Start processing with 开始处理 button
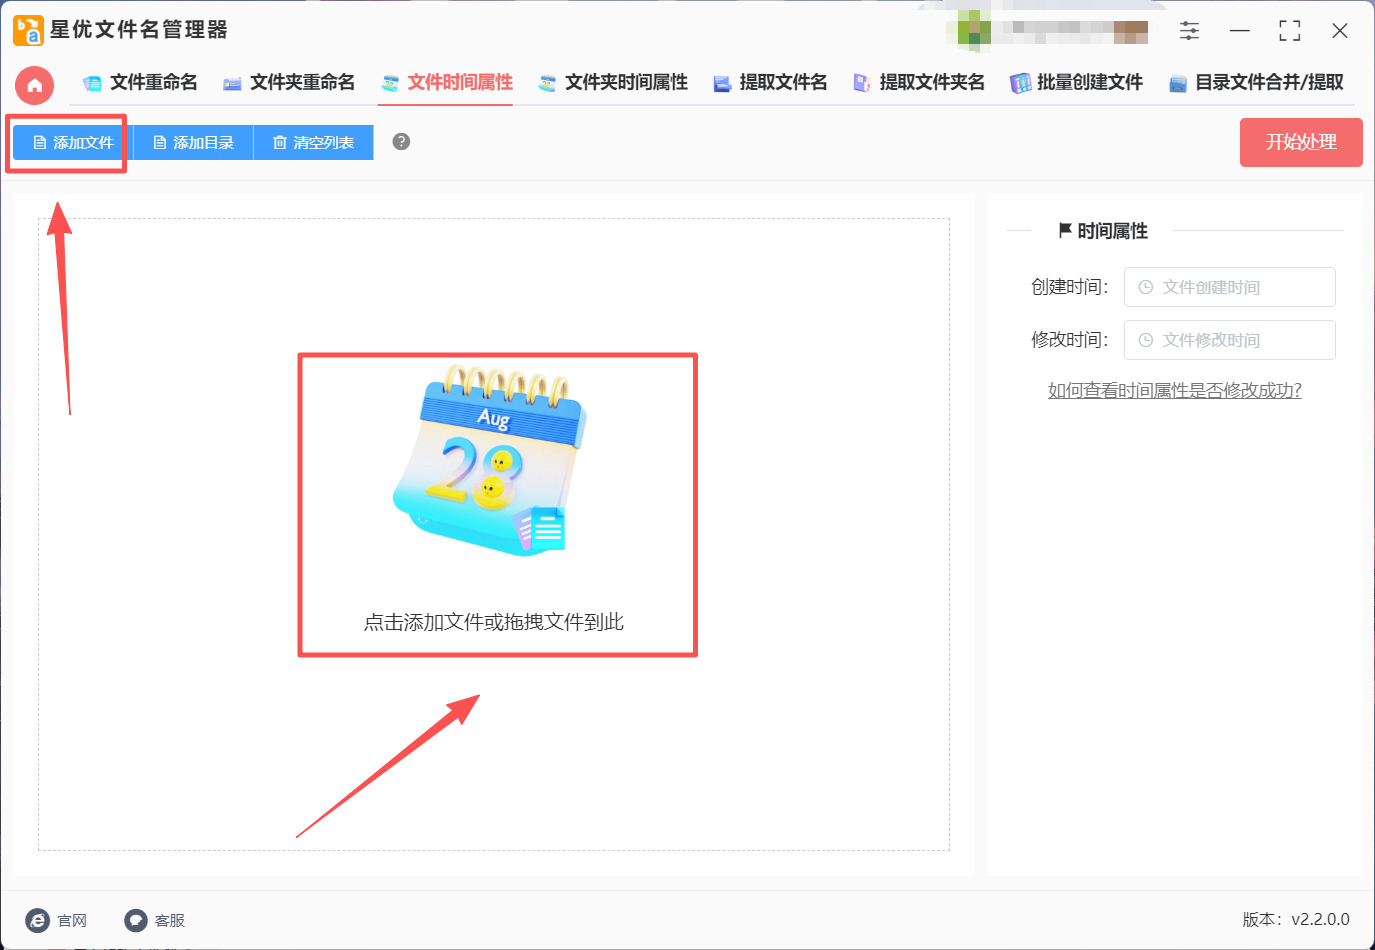The width and height of the screenshot is (1375, 950). pyautogui.click(x=1301, y=142)
